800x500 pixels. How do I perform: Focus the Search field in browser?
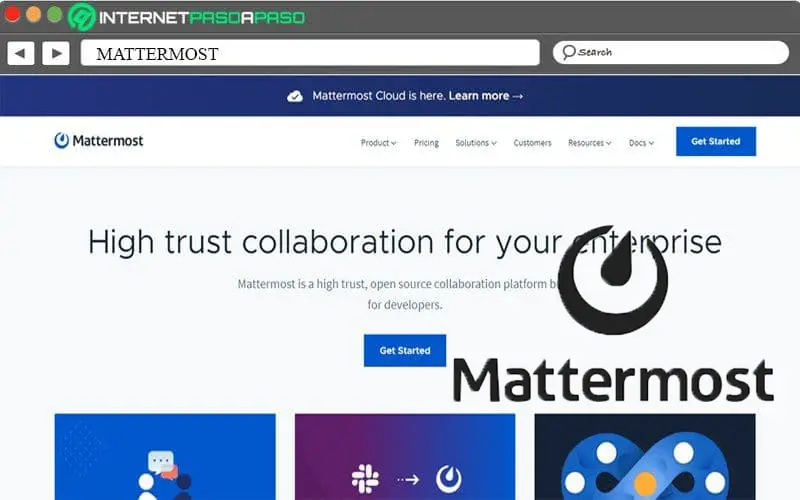[x=670, y=53]
